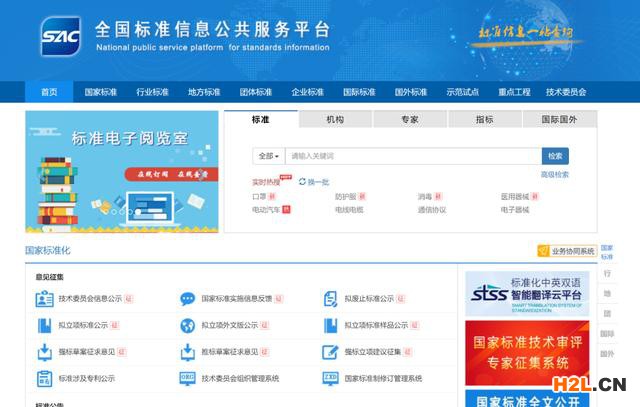The image size is (640, 407).
Task: Open 技术委员会信息公示 icon
Action: pos(44,298)
